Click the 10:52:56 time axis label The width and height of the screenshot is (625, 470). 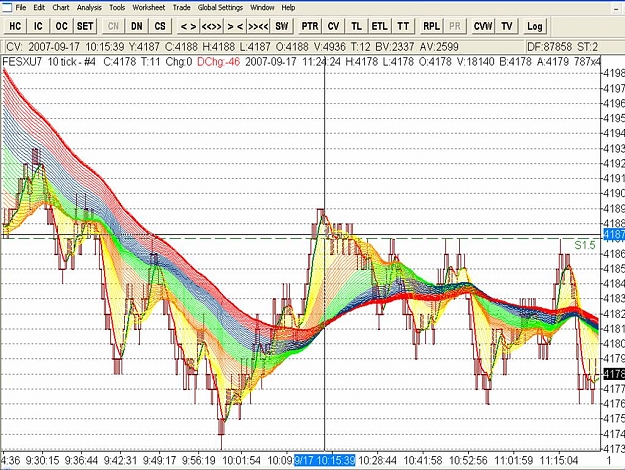click(x=468, y=460)
